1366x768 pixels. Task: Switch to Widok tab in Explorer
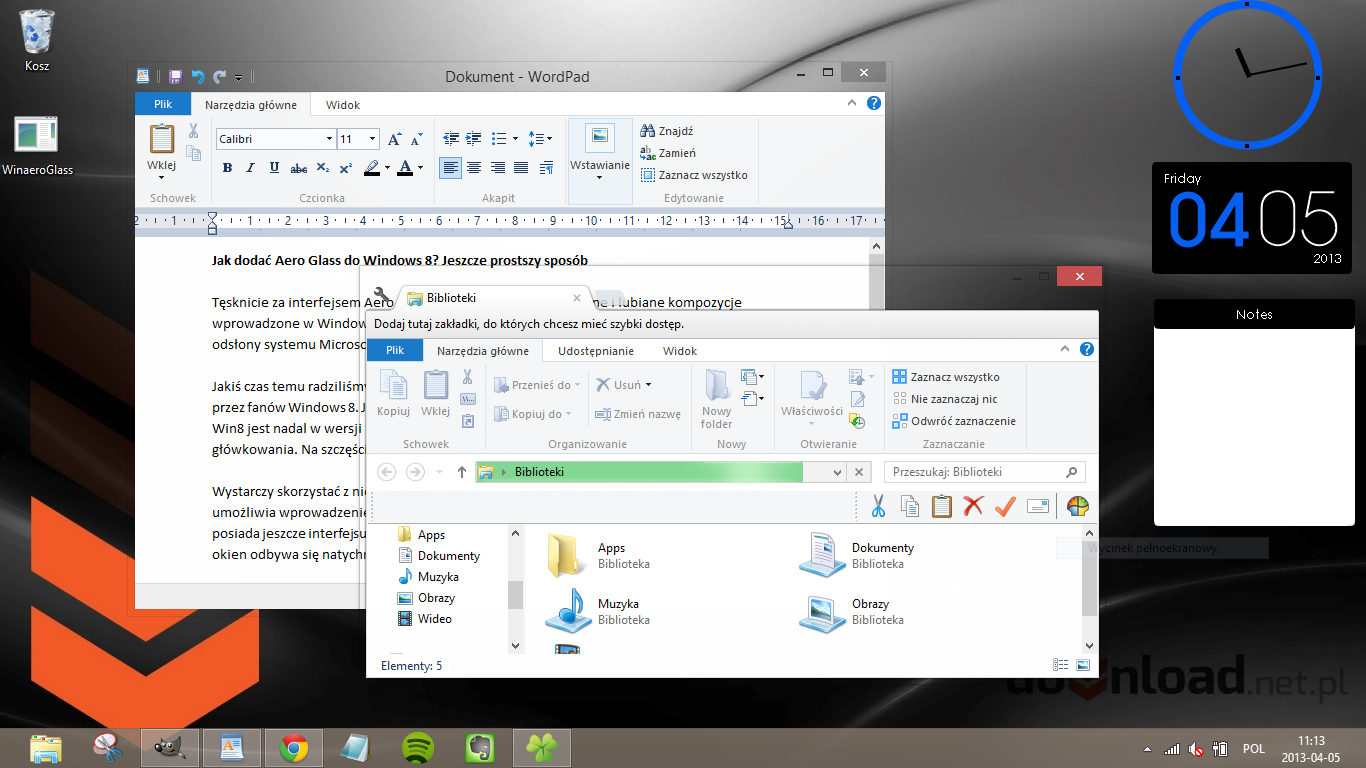pos(680,351)
